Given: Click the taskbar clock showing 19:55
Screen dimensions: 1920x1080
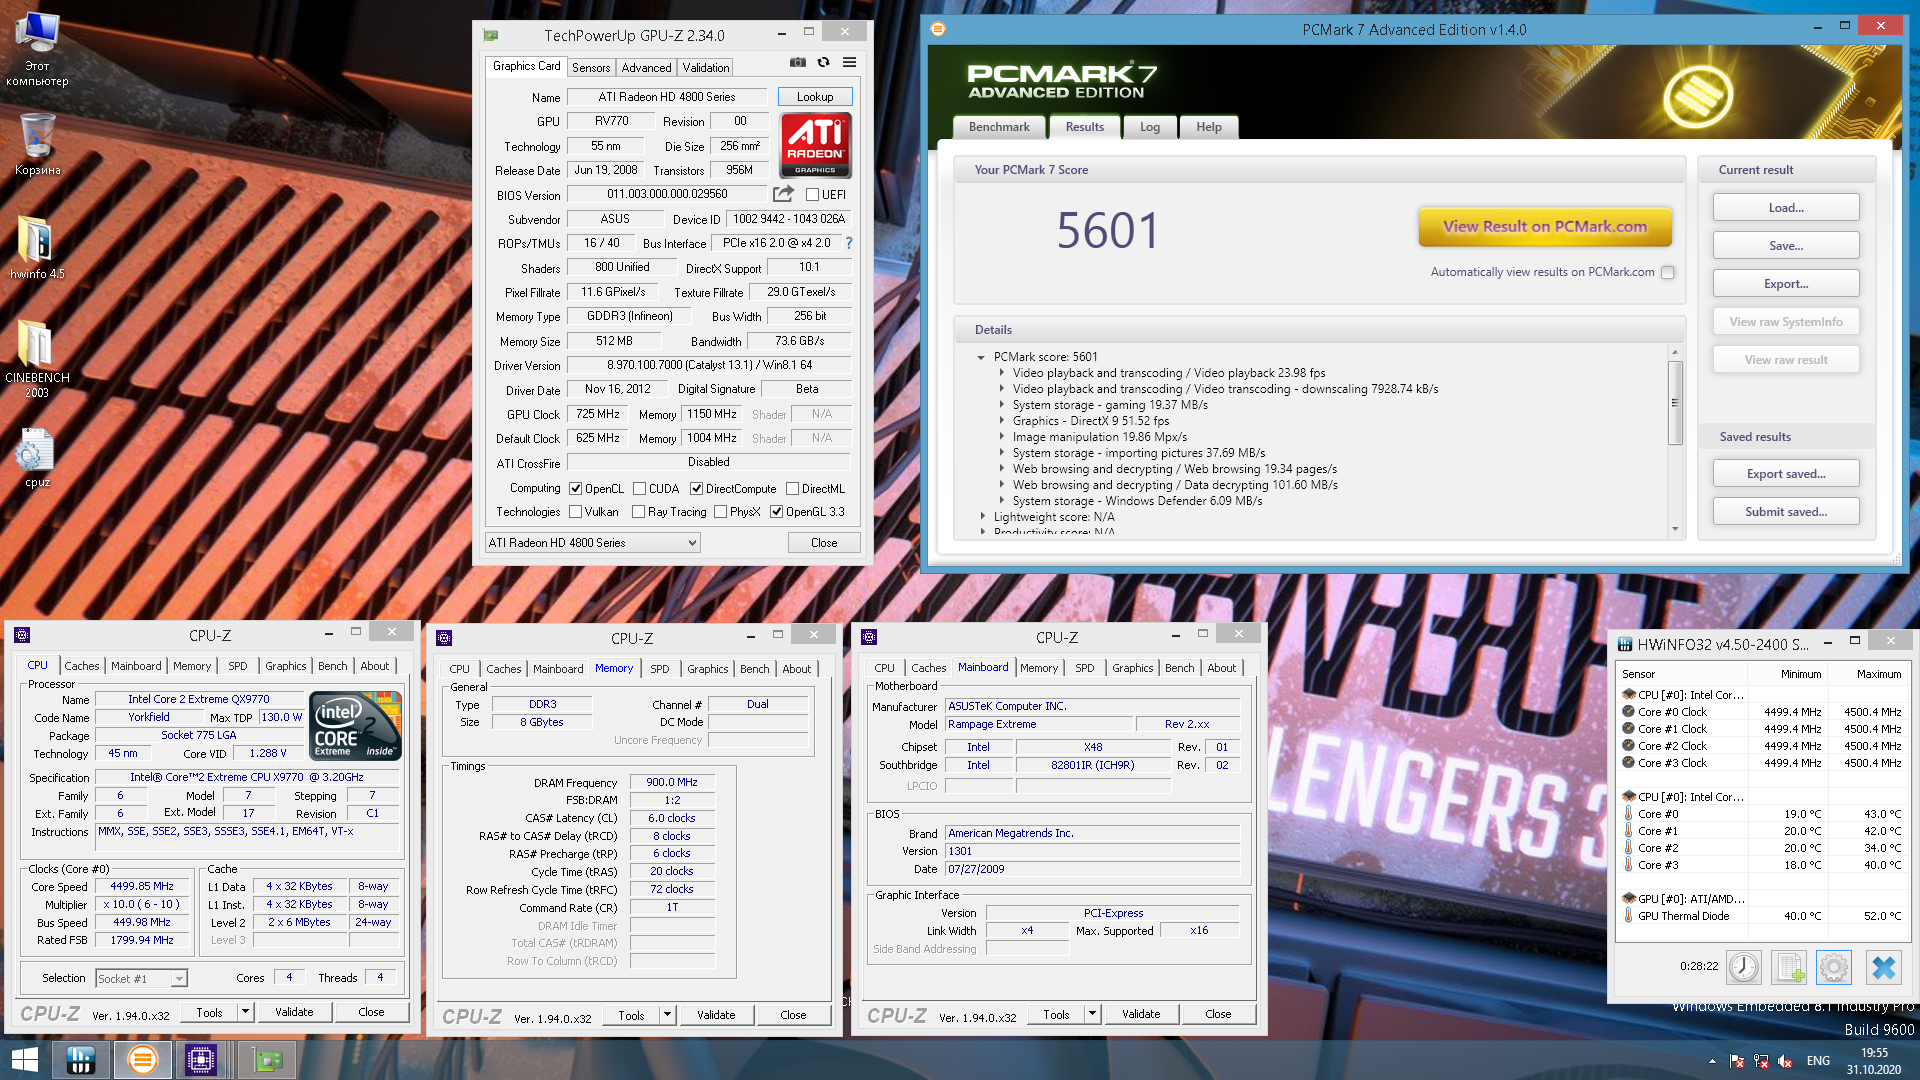Looking at the screenshot, I should click(x=1874, y=1061).
